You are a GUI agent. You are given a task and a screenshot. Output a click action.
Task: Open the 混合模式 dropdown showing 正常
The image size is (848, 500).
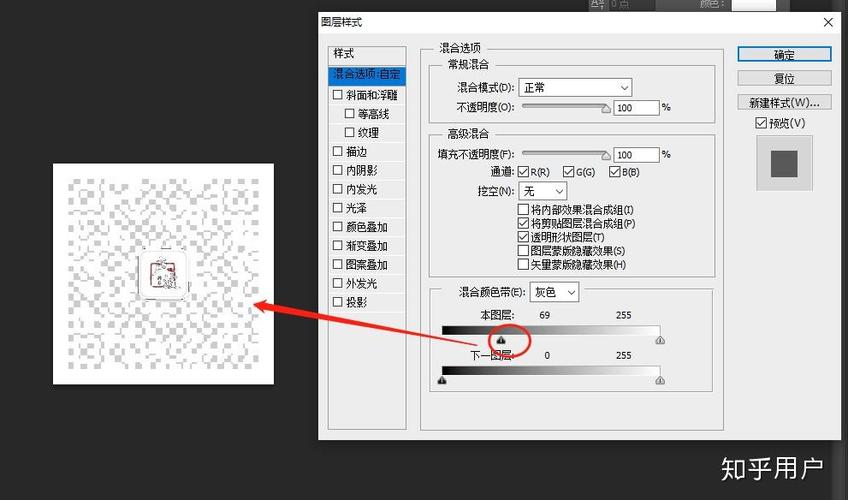pyautogui.click(x=575, y=88)
